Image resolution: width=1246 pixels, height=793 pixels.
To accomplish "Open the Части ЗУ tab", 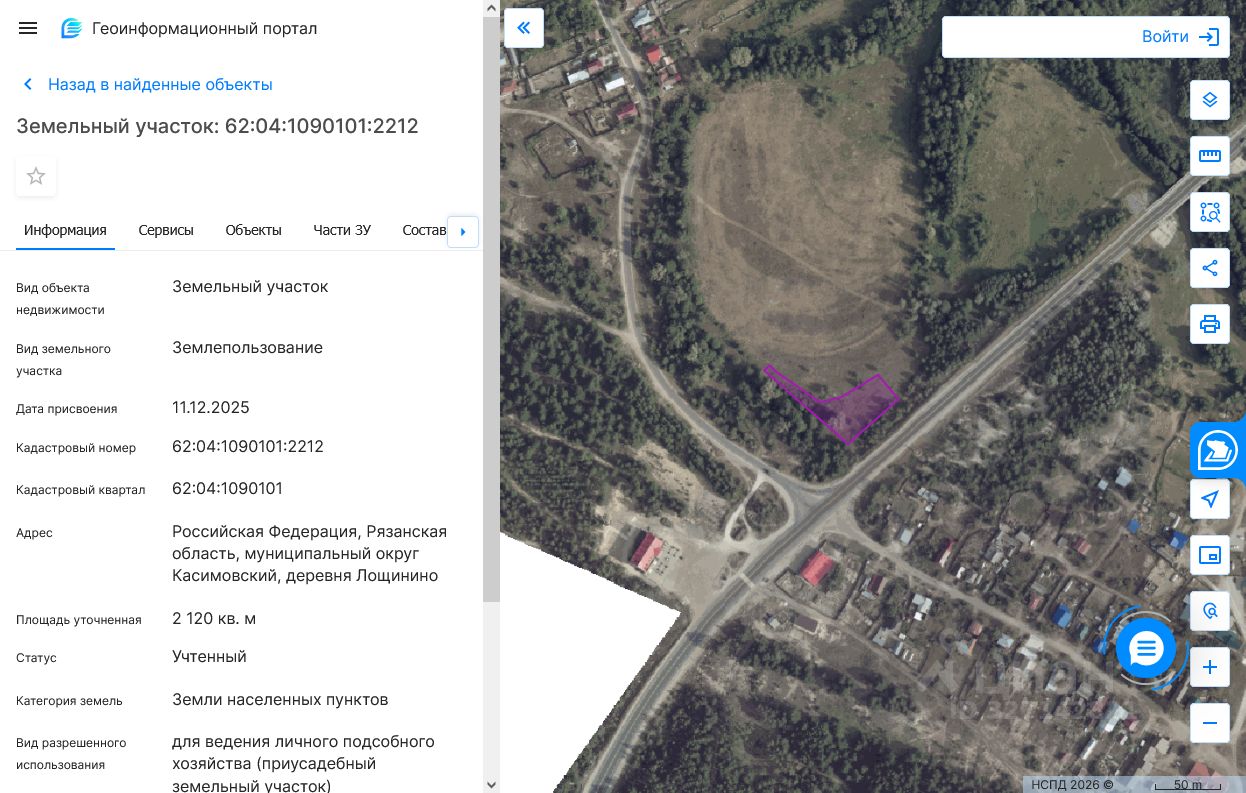I will (342, 230).
